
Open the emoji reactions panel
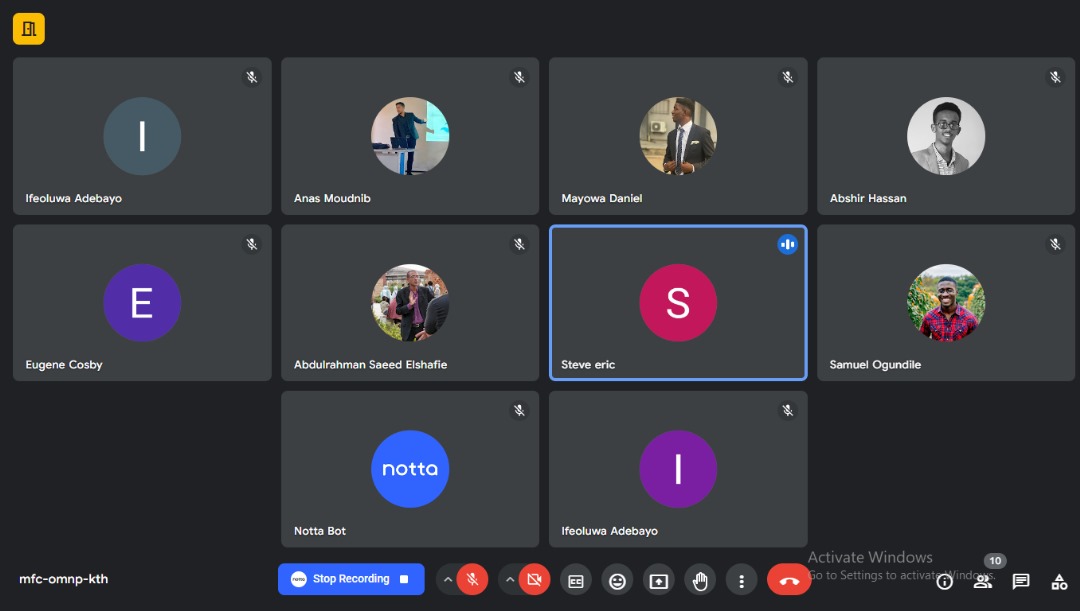(x=618, y=579)
